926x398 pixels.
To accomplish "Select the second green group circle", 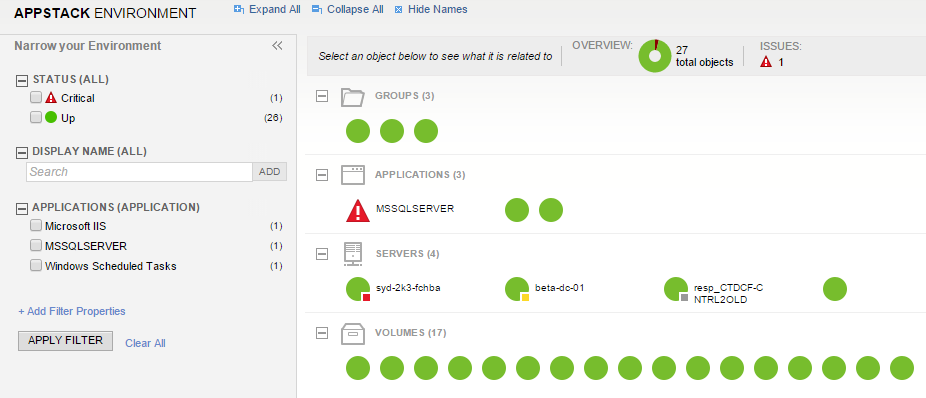I will tap(392, 131).
